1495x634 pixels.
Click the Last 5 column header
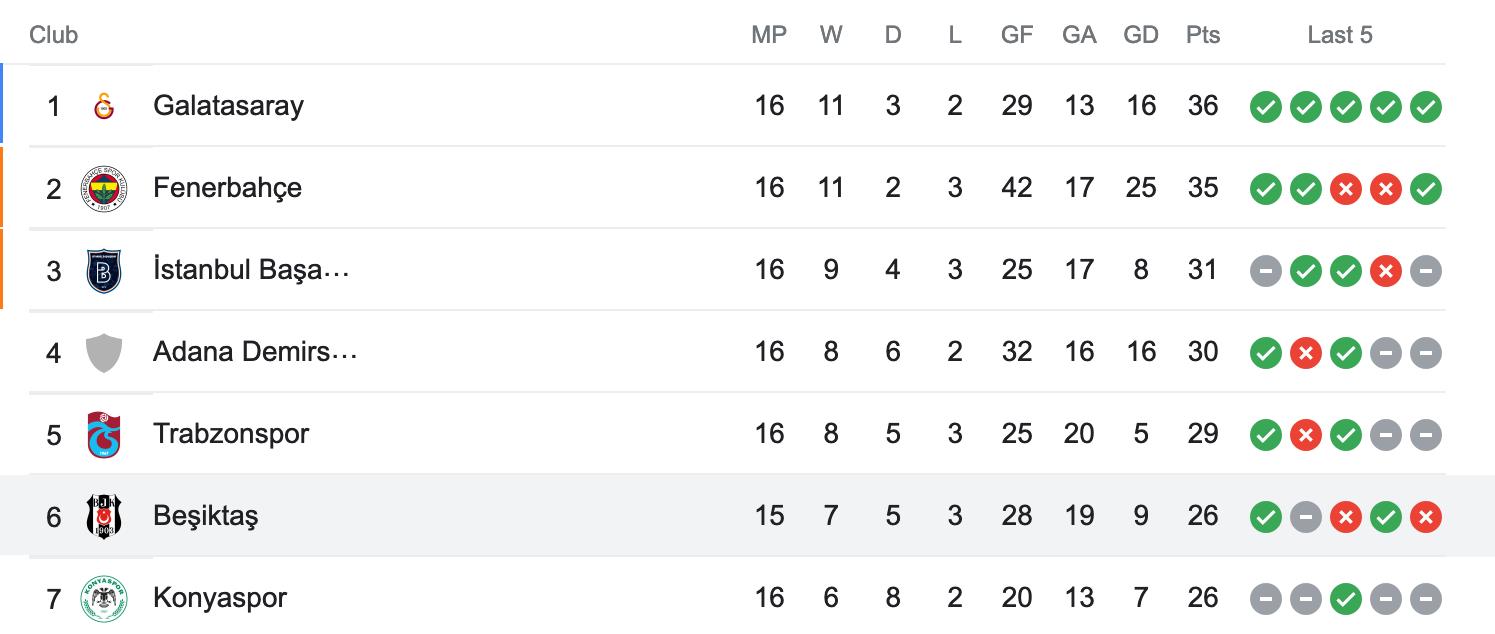pos(1340,35)
